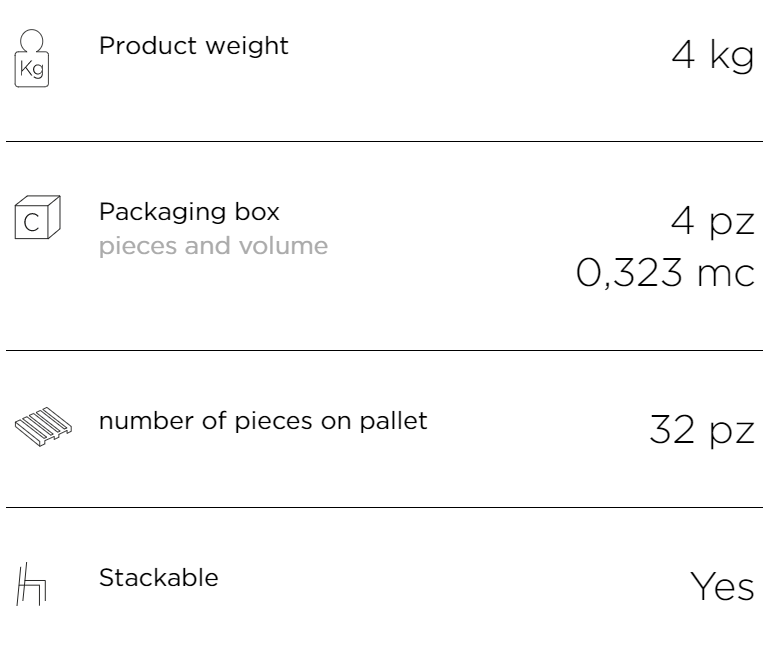Select the 0,323 mc volume value
Viewport: 779px width, 651px height.
tap(666, 273)
